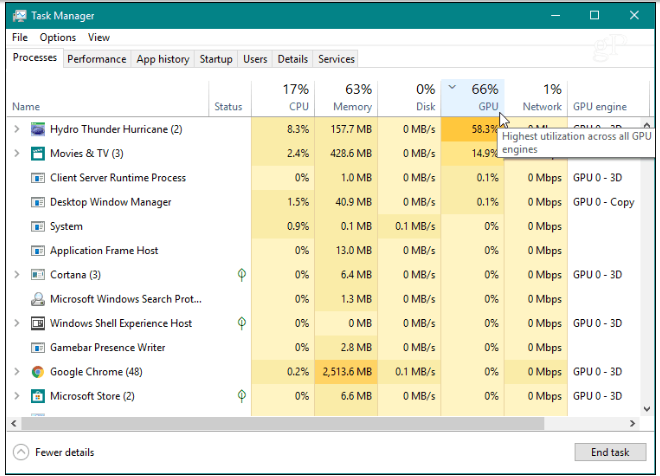Click the GPU 0 - Copy engine cell
The width and height of the screenshot is (660, 476).
coord(604,202)
